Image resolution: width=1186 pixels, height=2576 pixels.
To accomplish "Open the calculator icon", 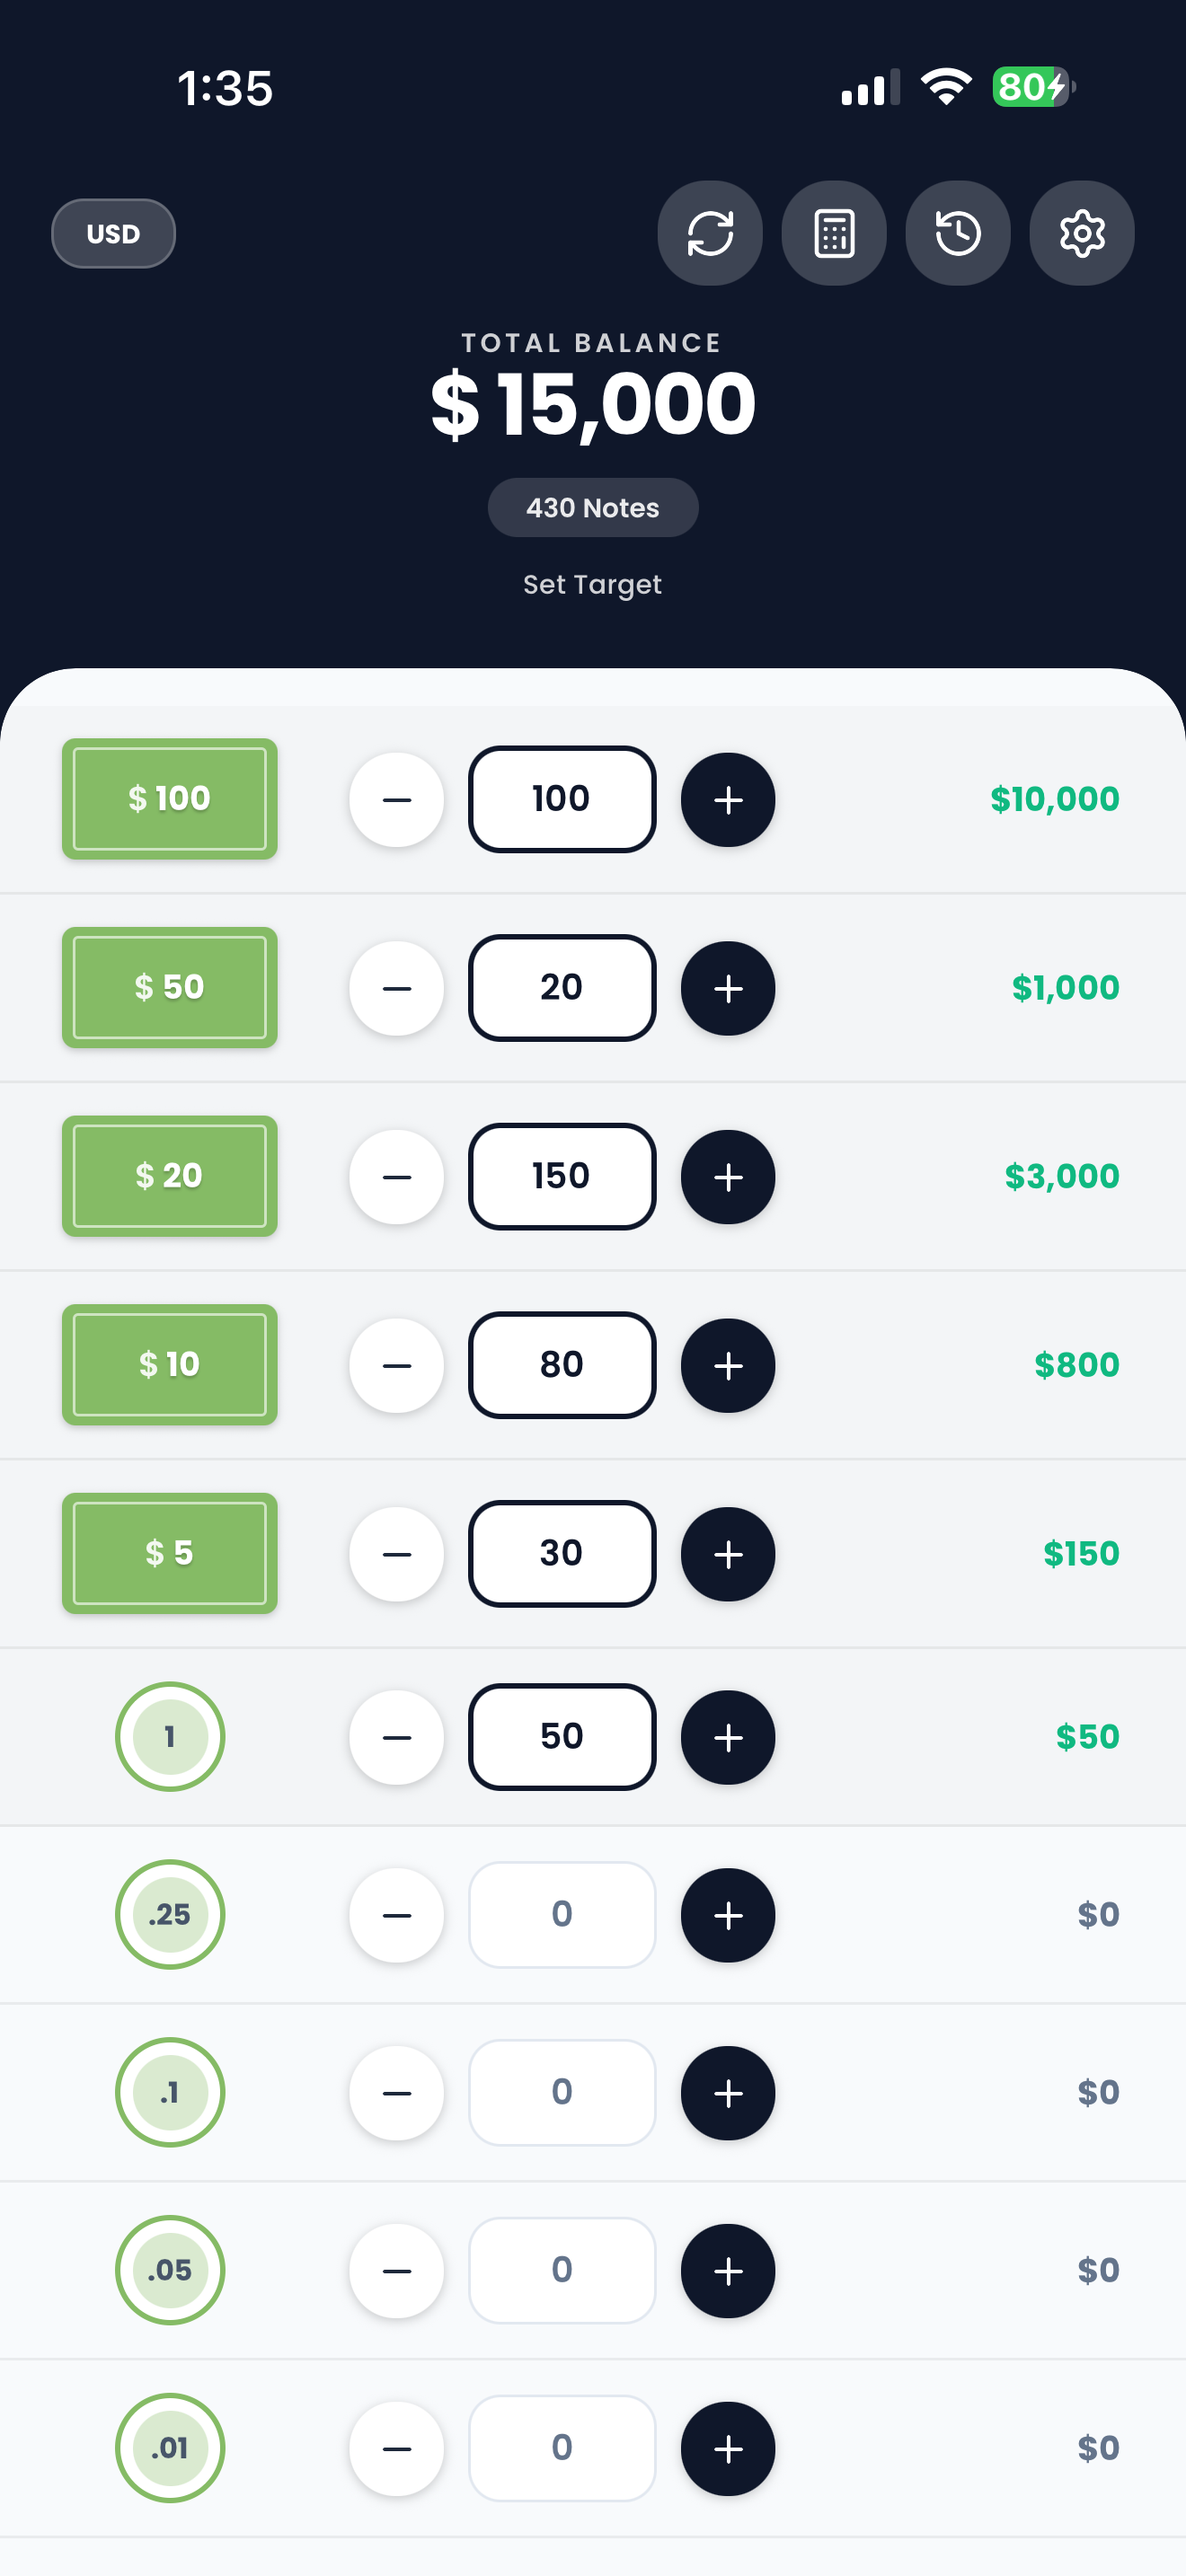I will click(x=833, y=233).
